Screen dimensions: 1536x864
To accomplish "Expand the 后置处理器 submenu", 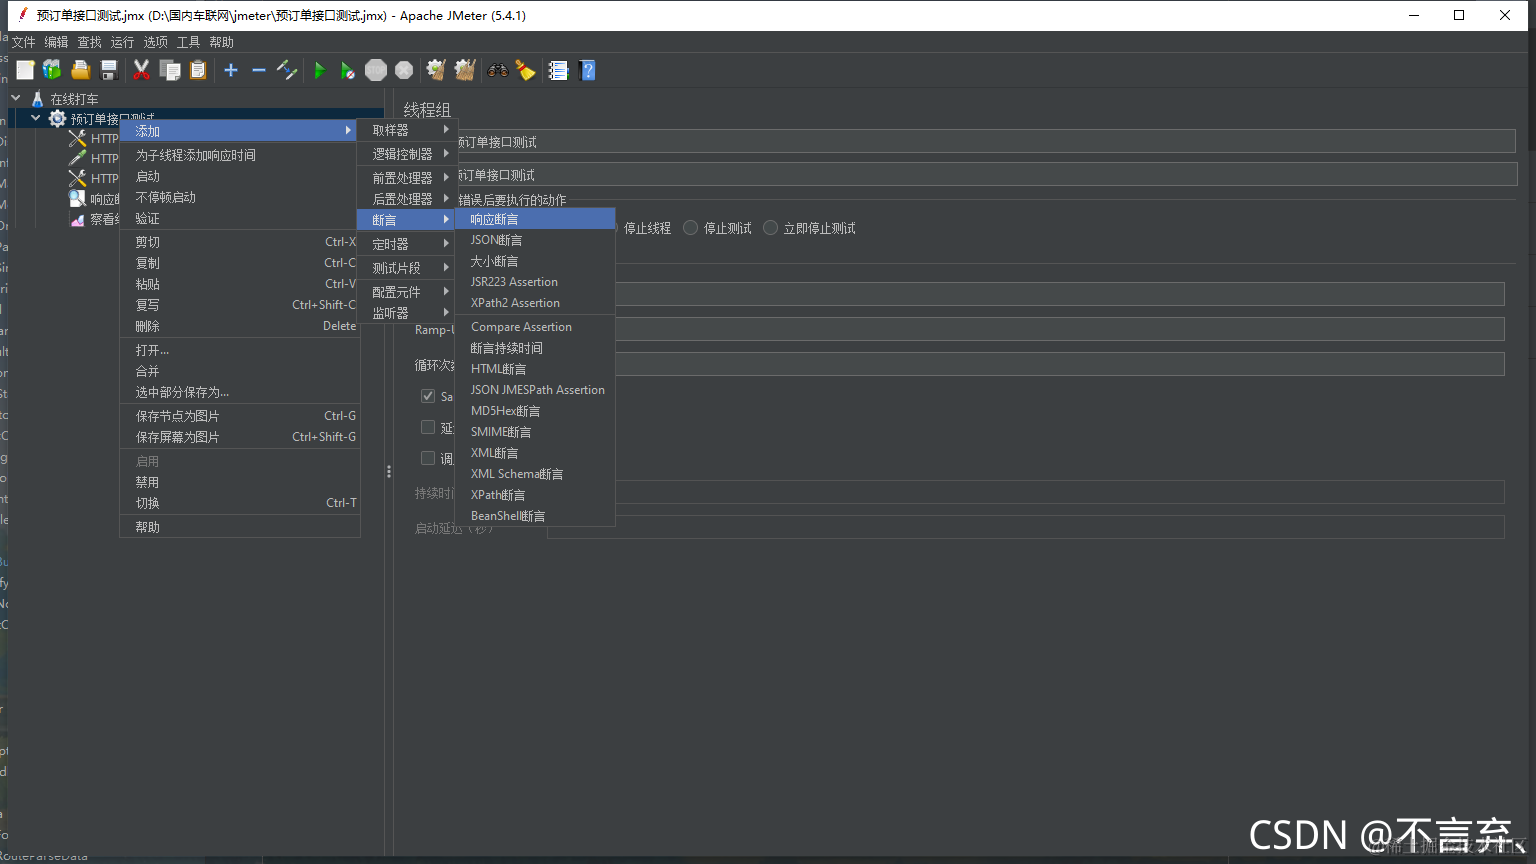I will point(407,199).
